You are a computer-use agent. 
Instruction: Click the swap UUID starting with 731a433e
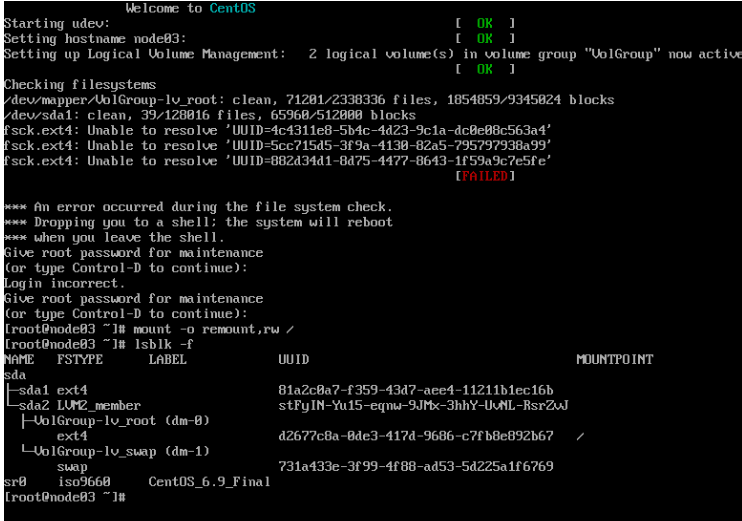pos(415,467)
